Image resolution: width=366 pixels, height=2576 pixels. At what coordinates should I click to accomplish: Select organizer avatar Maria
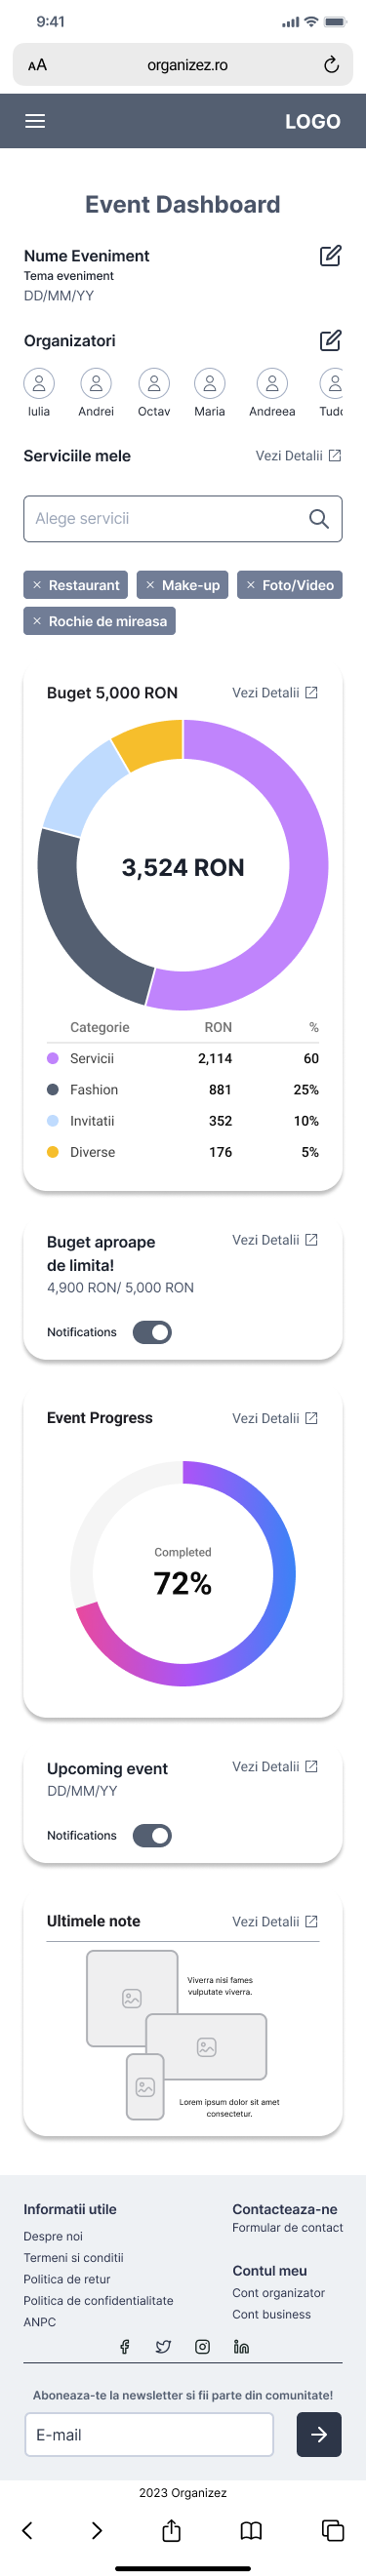point(210,383)
